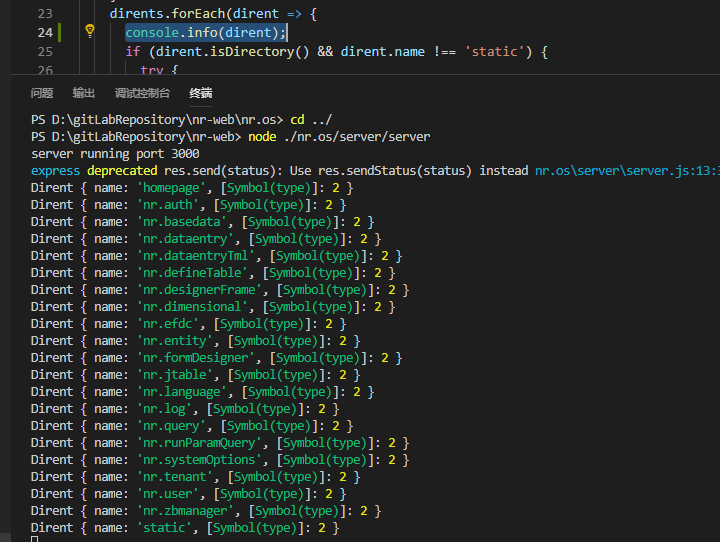The height and width of the screenshot is (542, 720).
Task: Click the 'nr.designerFrame' Dirent entry
Action: [x=220, y=290]
